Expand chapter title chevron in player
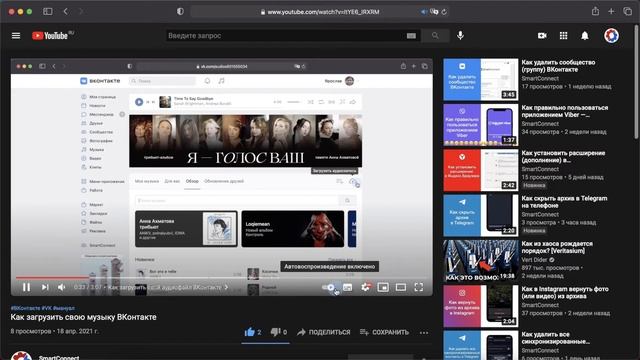 click(226, 287)
